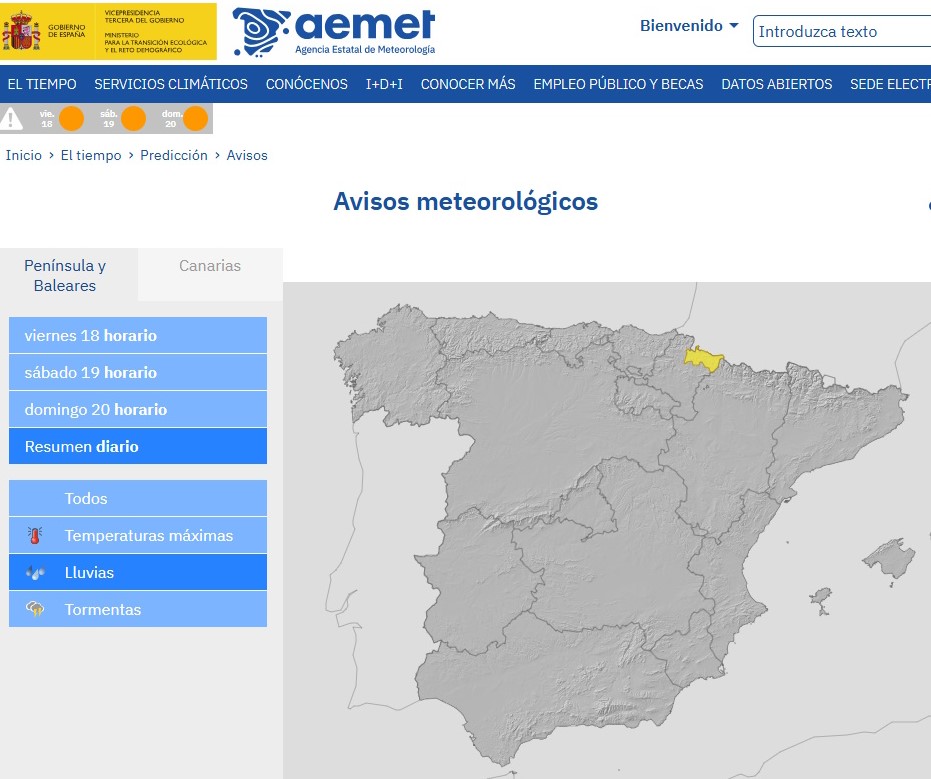
Task: Go to the Predicción breadcrumb link
Action: (174, 156)
